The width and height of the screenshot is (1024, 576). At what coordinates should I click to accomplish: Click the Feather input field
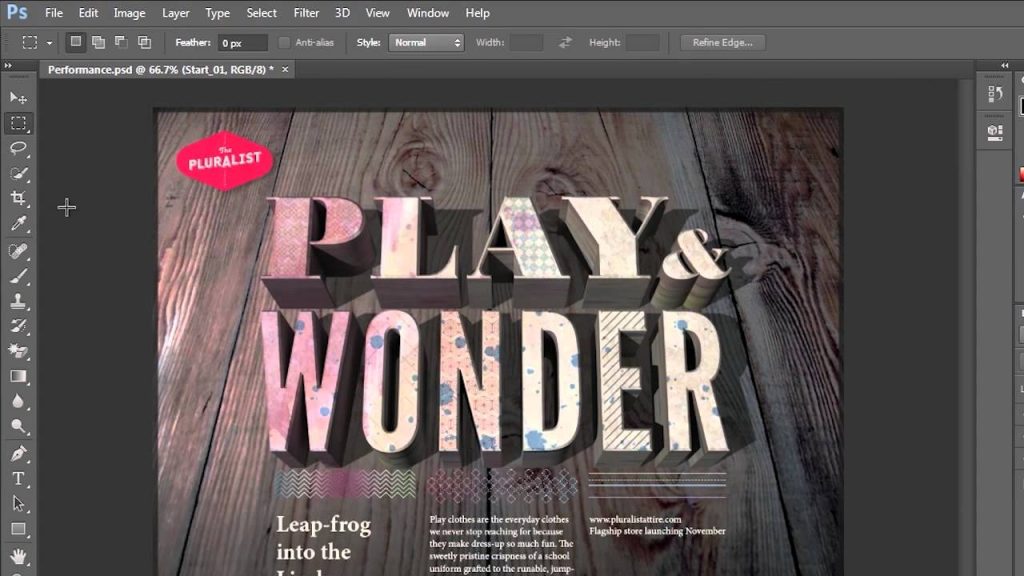[x=243, y=43]
